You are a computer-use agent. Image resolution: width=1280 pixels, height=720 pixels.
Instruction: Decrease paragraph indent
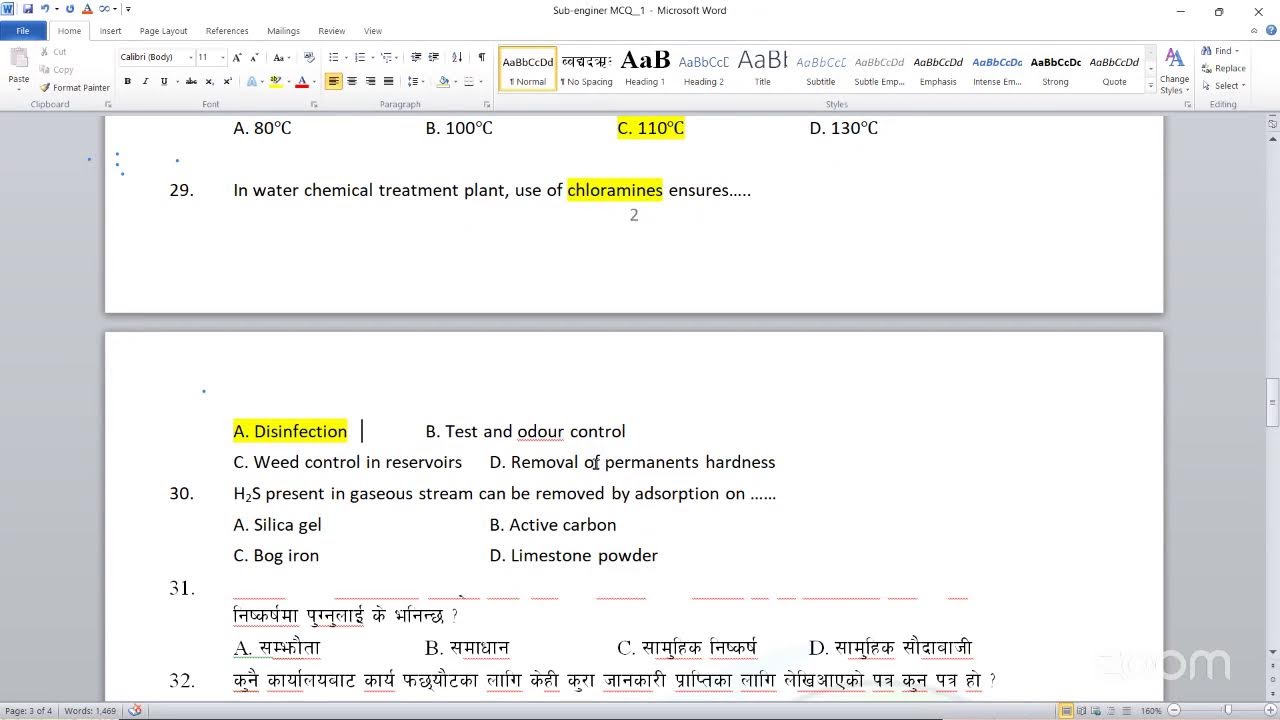(417, 57)
